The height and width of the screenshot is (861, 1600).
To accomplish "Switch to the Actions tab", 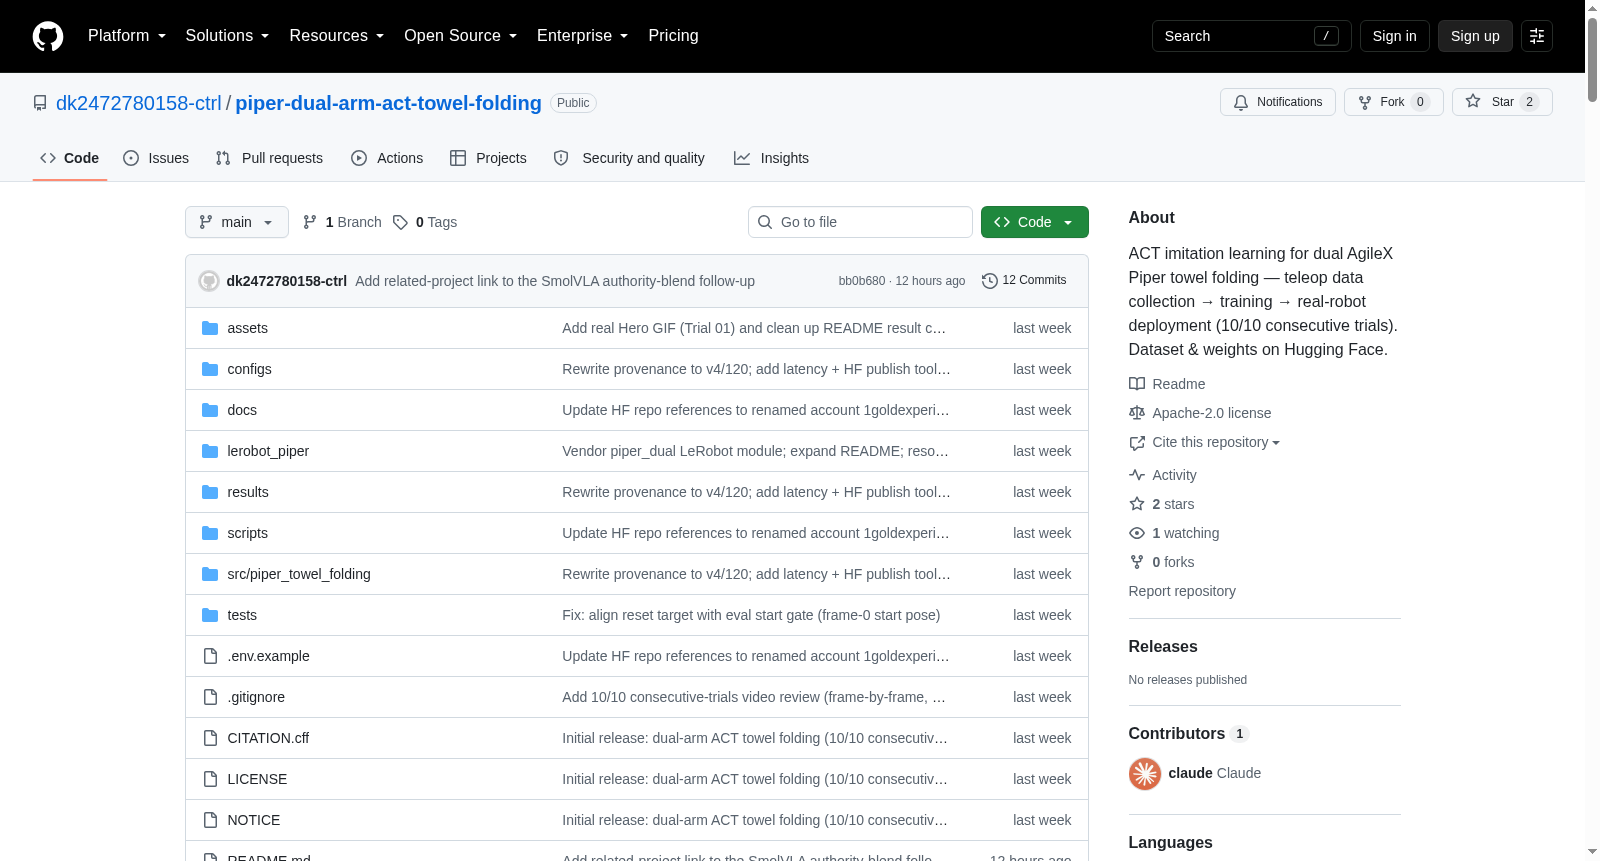I will [x=387, y=158].
